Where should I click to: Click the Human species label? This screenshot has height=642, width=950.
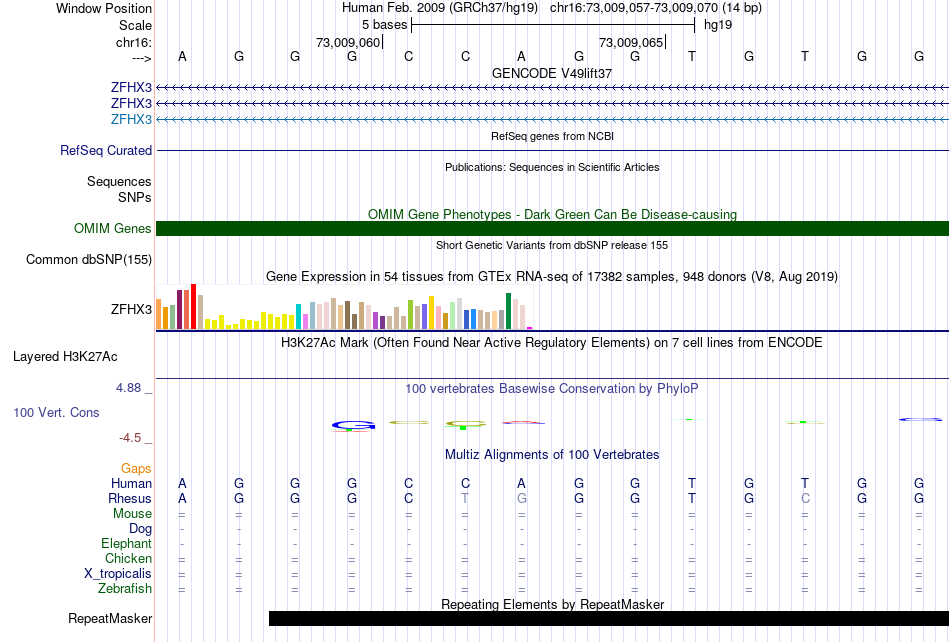131,483
